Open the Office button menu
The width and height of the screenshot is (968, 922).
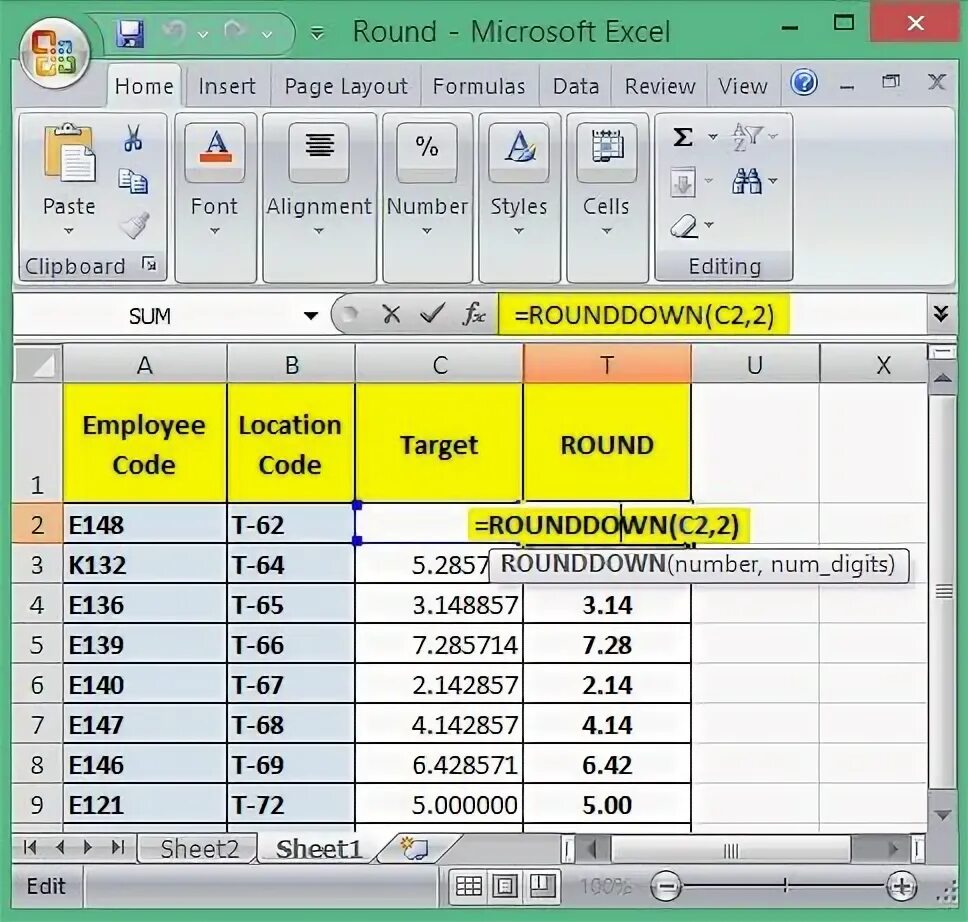pos(55,53)
